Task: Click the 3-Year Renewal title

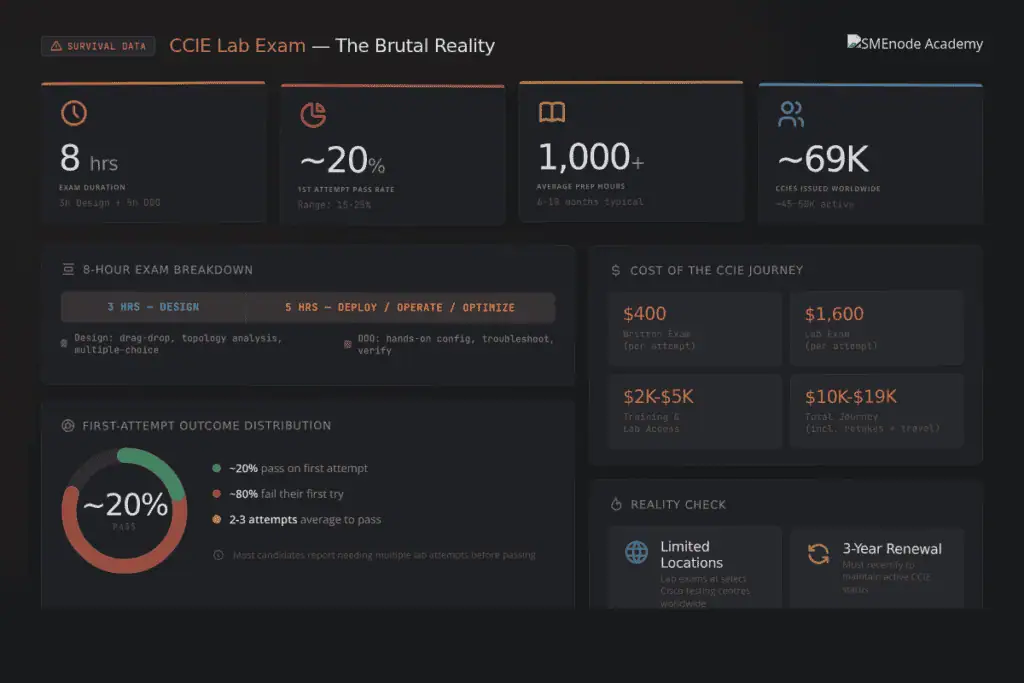Action: click(x=892, y=549)
